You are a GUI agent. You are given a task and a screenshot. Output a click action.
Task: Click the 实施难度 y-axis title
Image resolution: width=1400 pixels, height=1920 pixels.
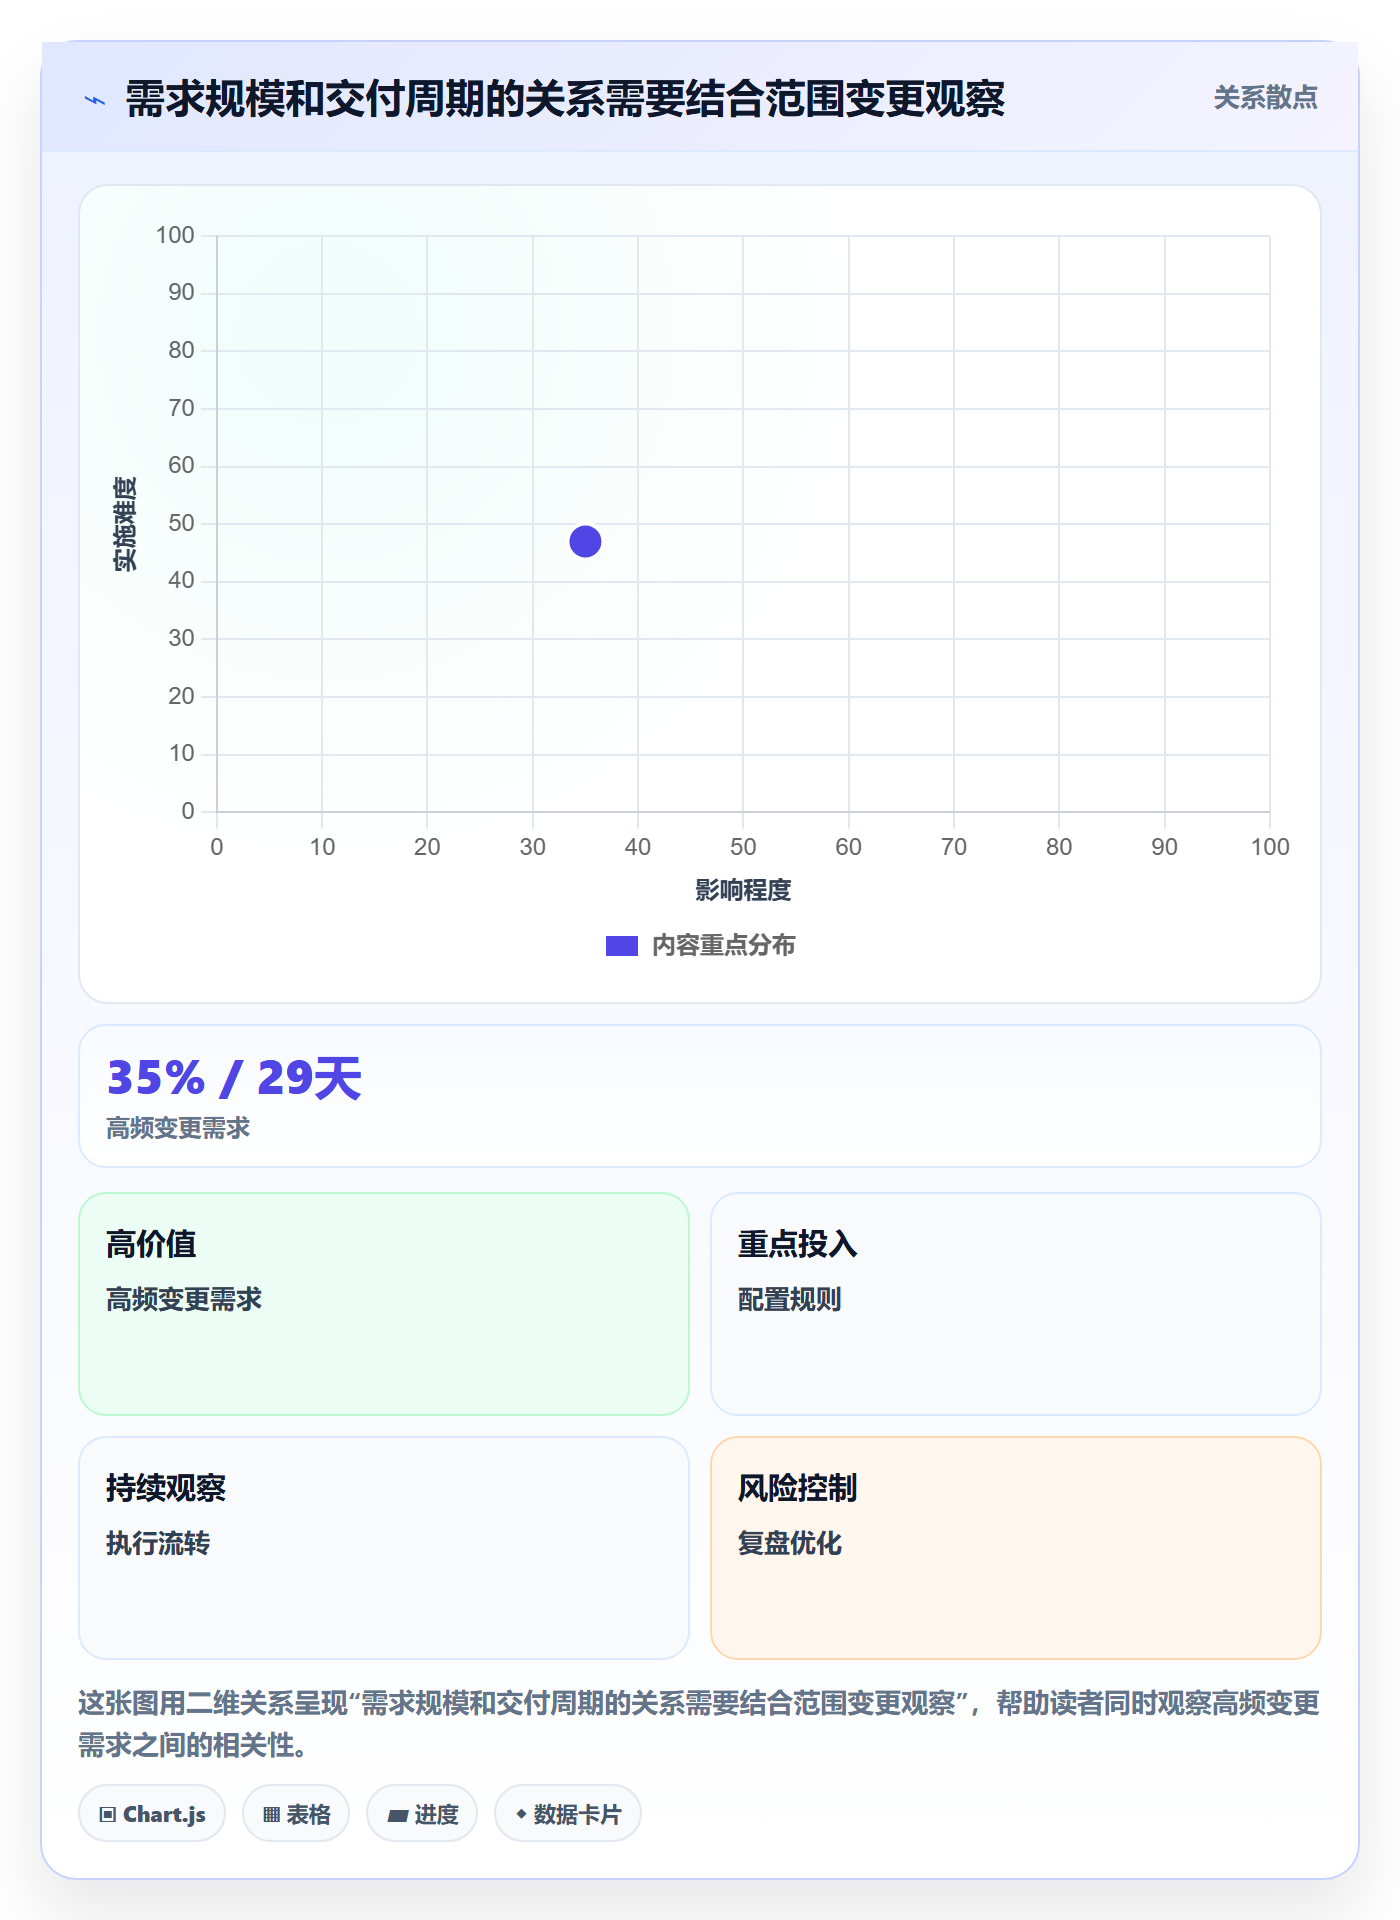coord(125,523)
